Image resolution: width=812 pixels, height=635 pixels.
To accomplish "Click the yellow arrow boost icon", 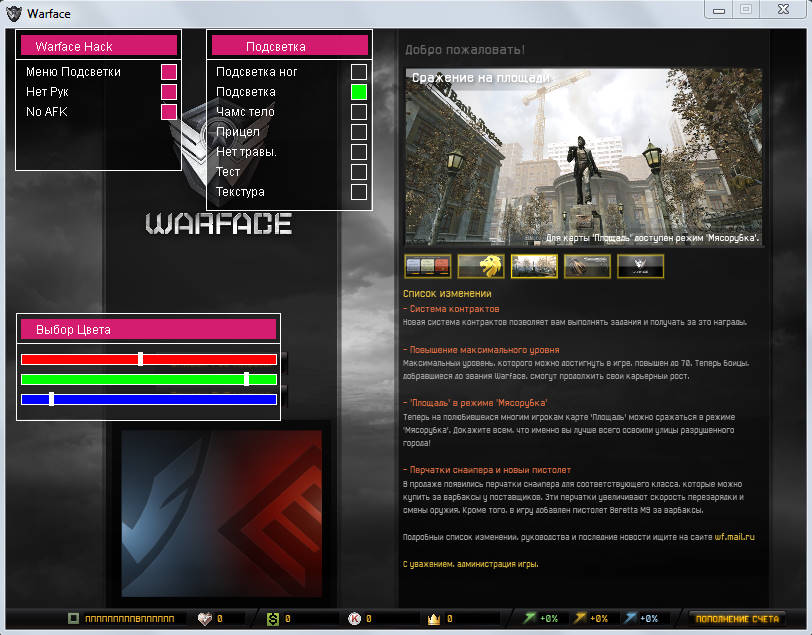I will coord(580,618).
